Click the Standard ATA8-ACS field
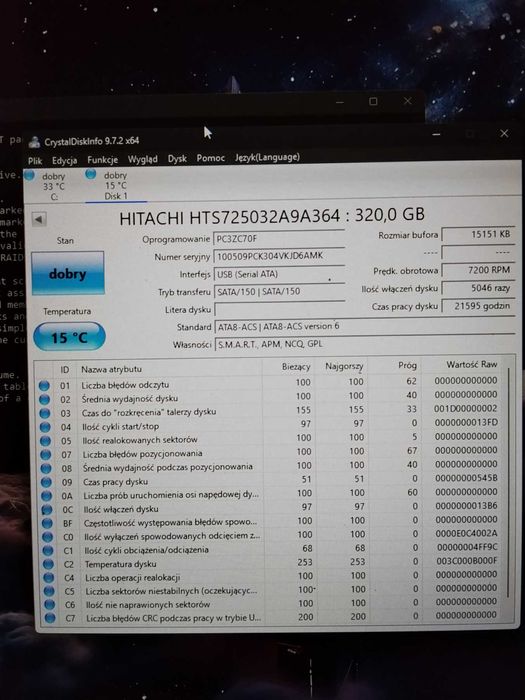 (x=364, y=326)
